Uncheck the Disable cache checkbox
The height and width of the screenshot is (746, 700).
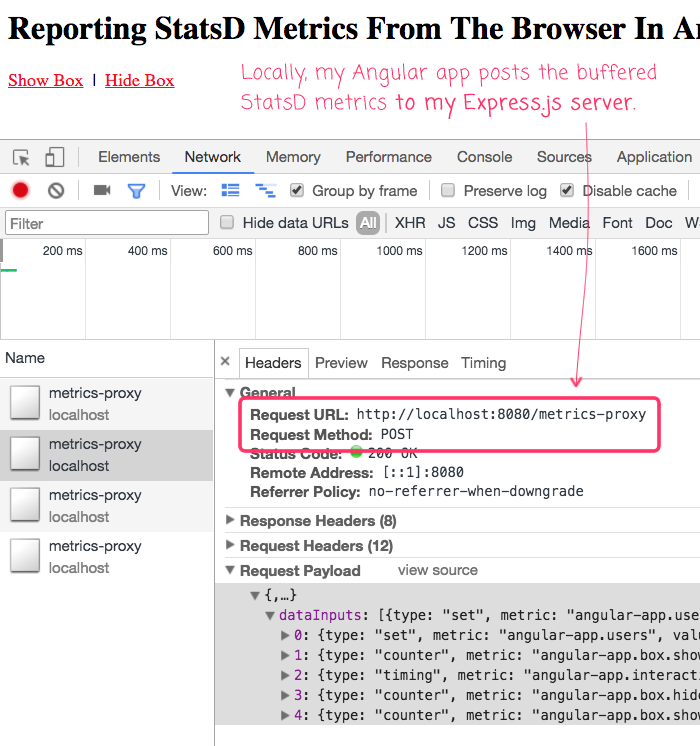pos(567,190)
